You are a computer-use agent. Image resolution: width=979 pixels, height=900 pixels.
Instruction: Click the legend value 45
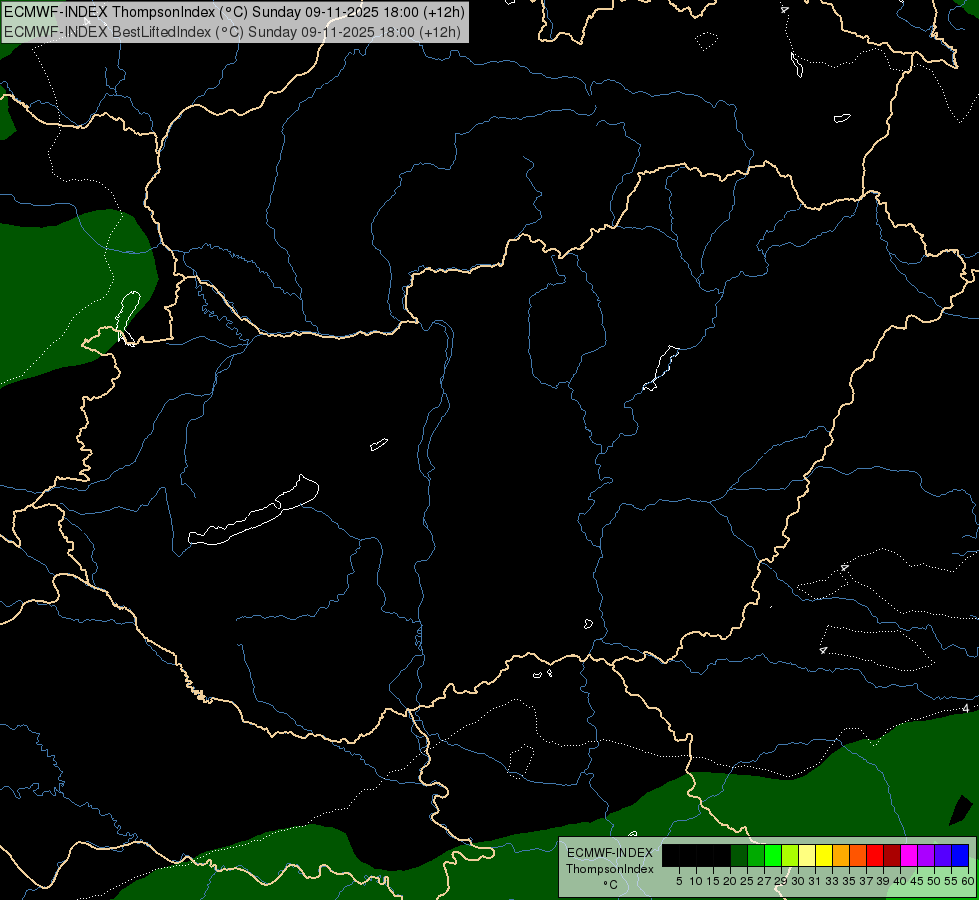917,881
